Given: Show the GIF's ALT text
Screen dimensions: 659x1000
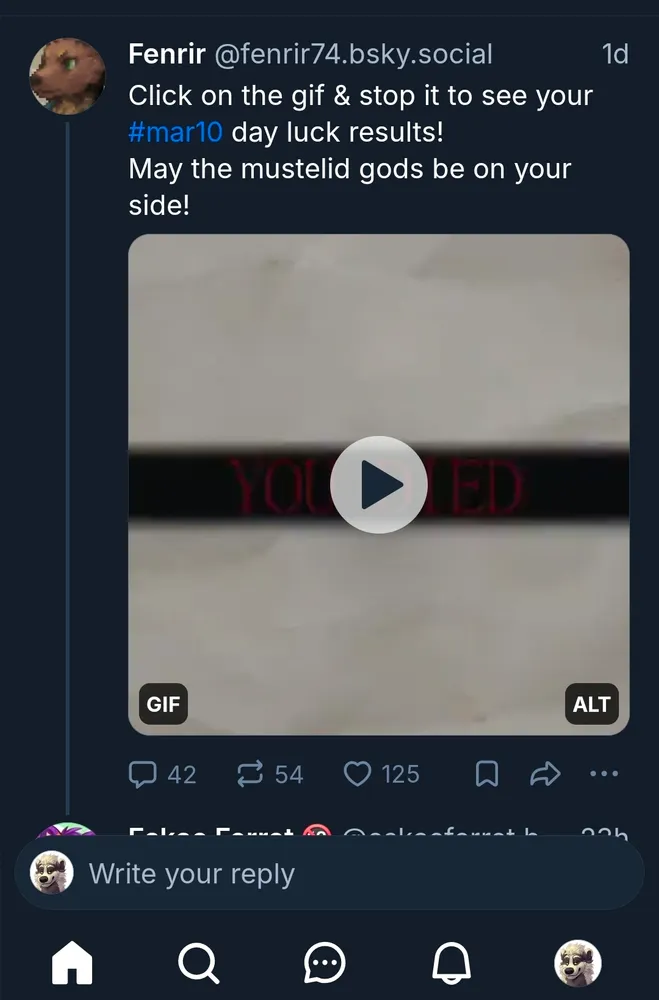Looking at the screenshot, I should tap(591, 704).
